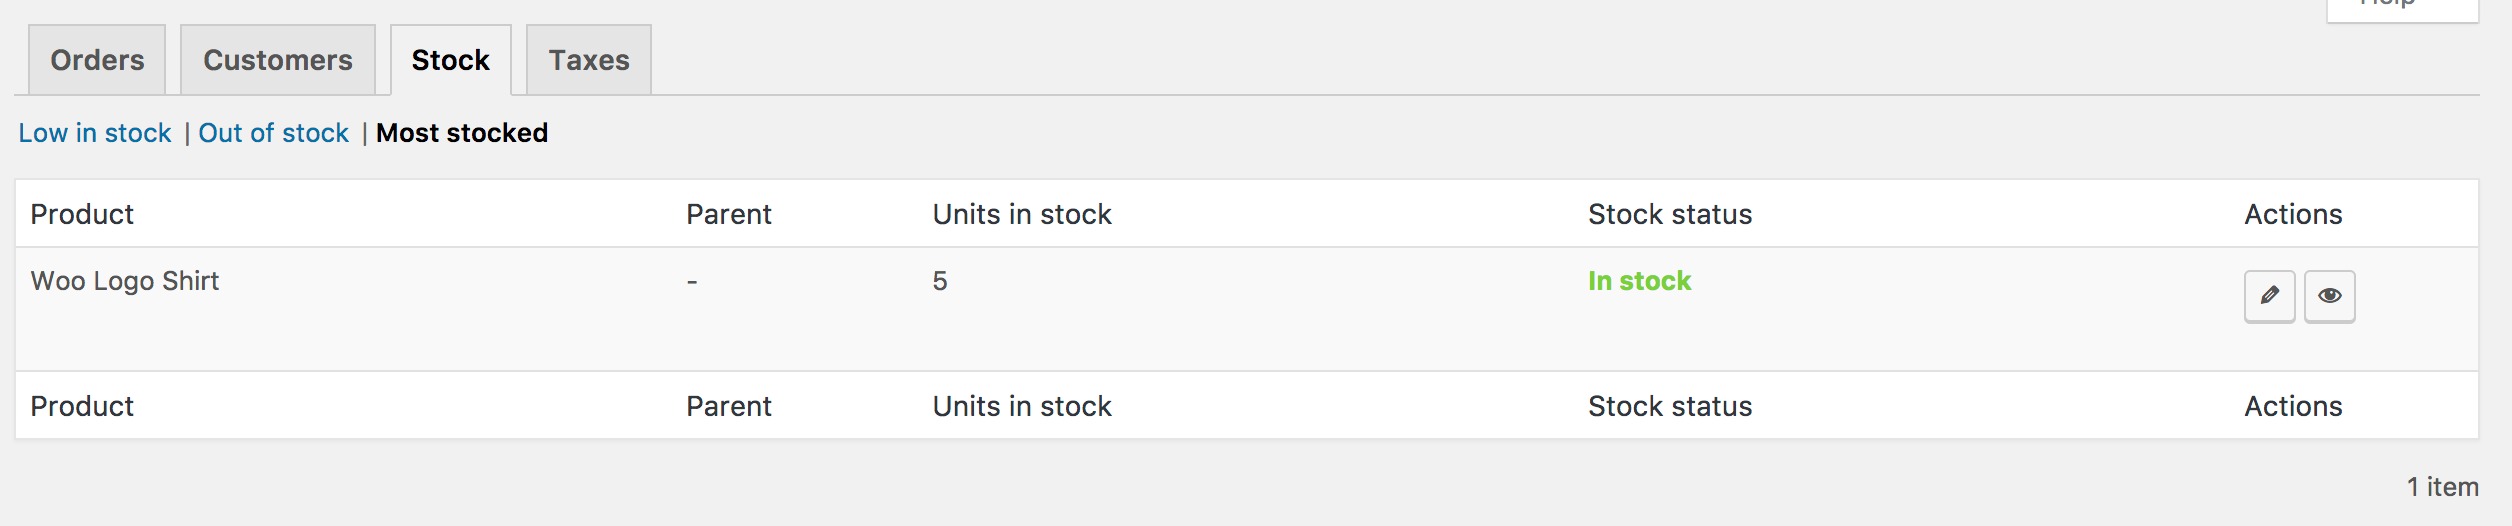Viewport: 2512px width, 526px height.
Task: Show the Low in stock report
Action: [95, 133]
